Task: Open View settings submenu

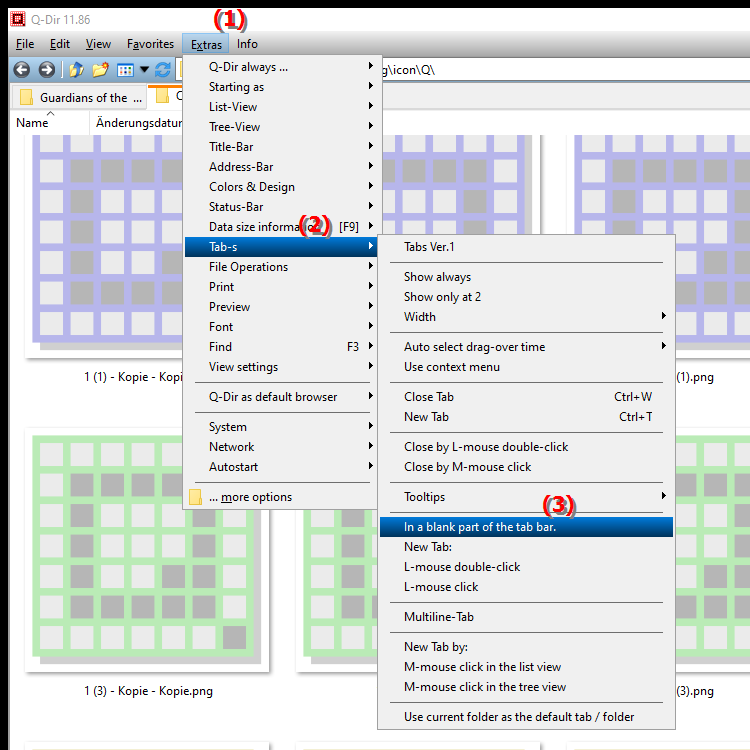Action: 281,367
